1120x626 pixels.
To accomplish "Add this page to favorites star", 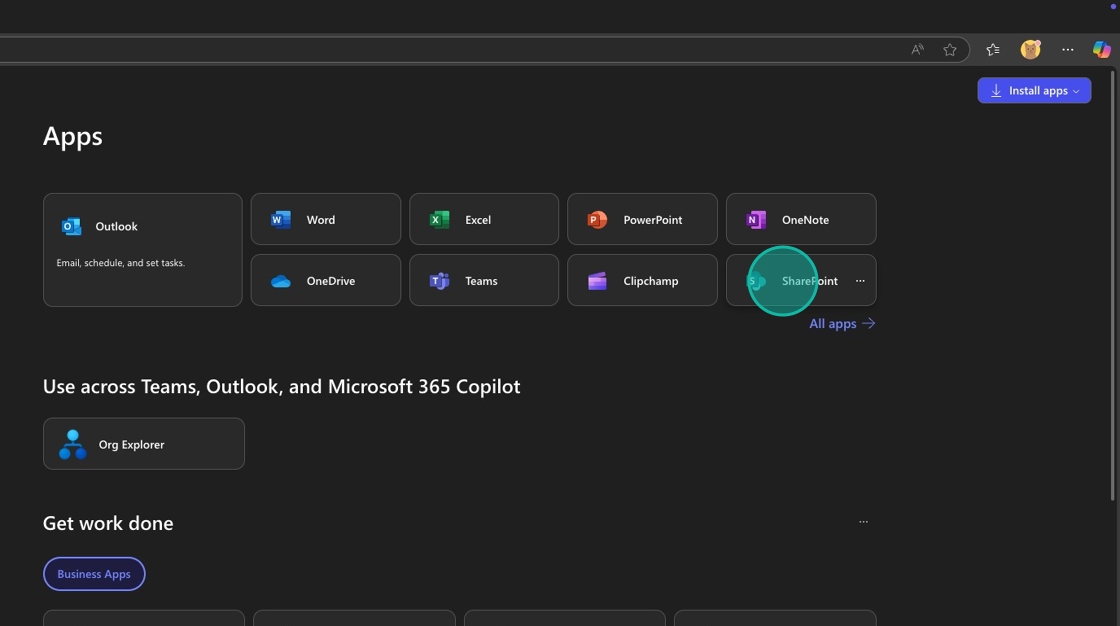I will [950, 50].
